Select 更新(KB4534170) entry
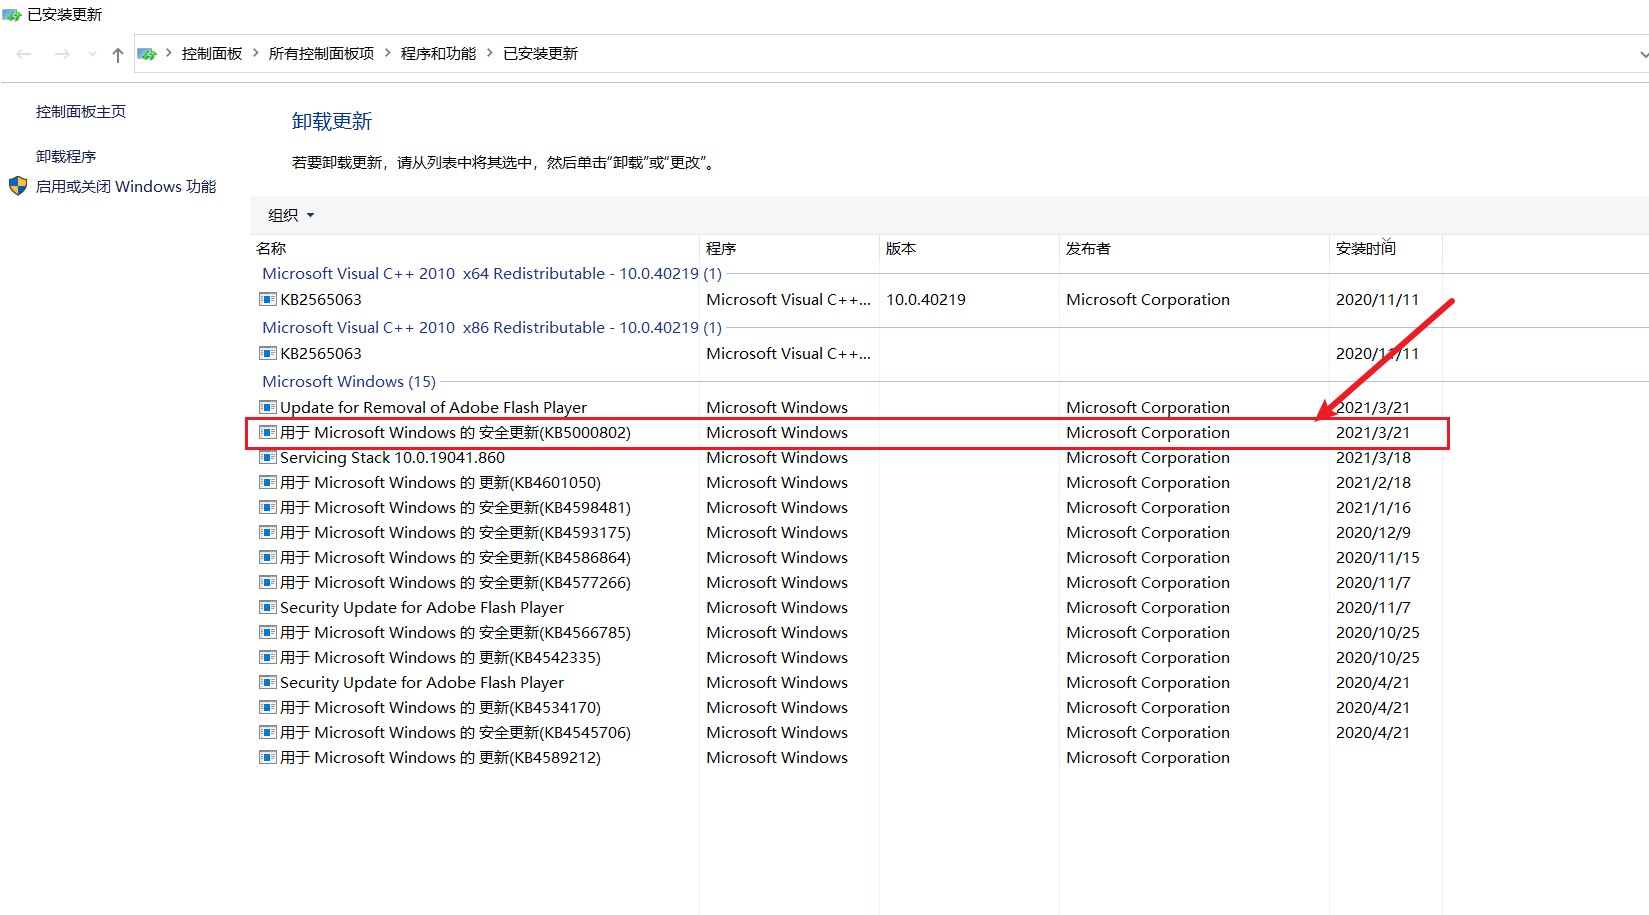This screenshot has height=915, width=1649. click(x=440, y=708)
